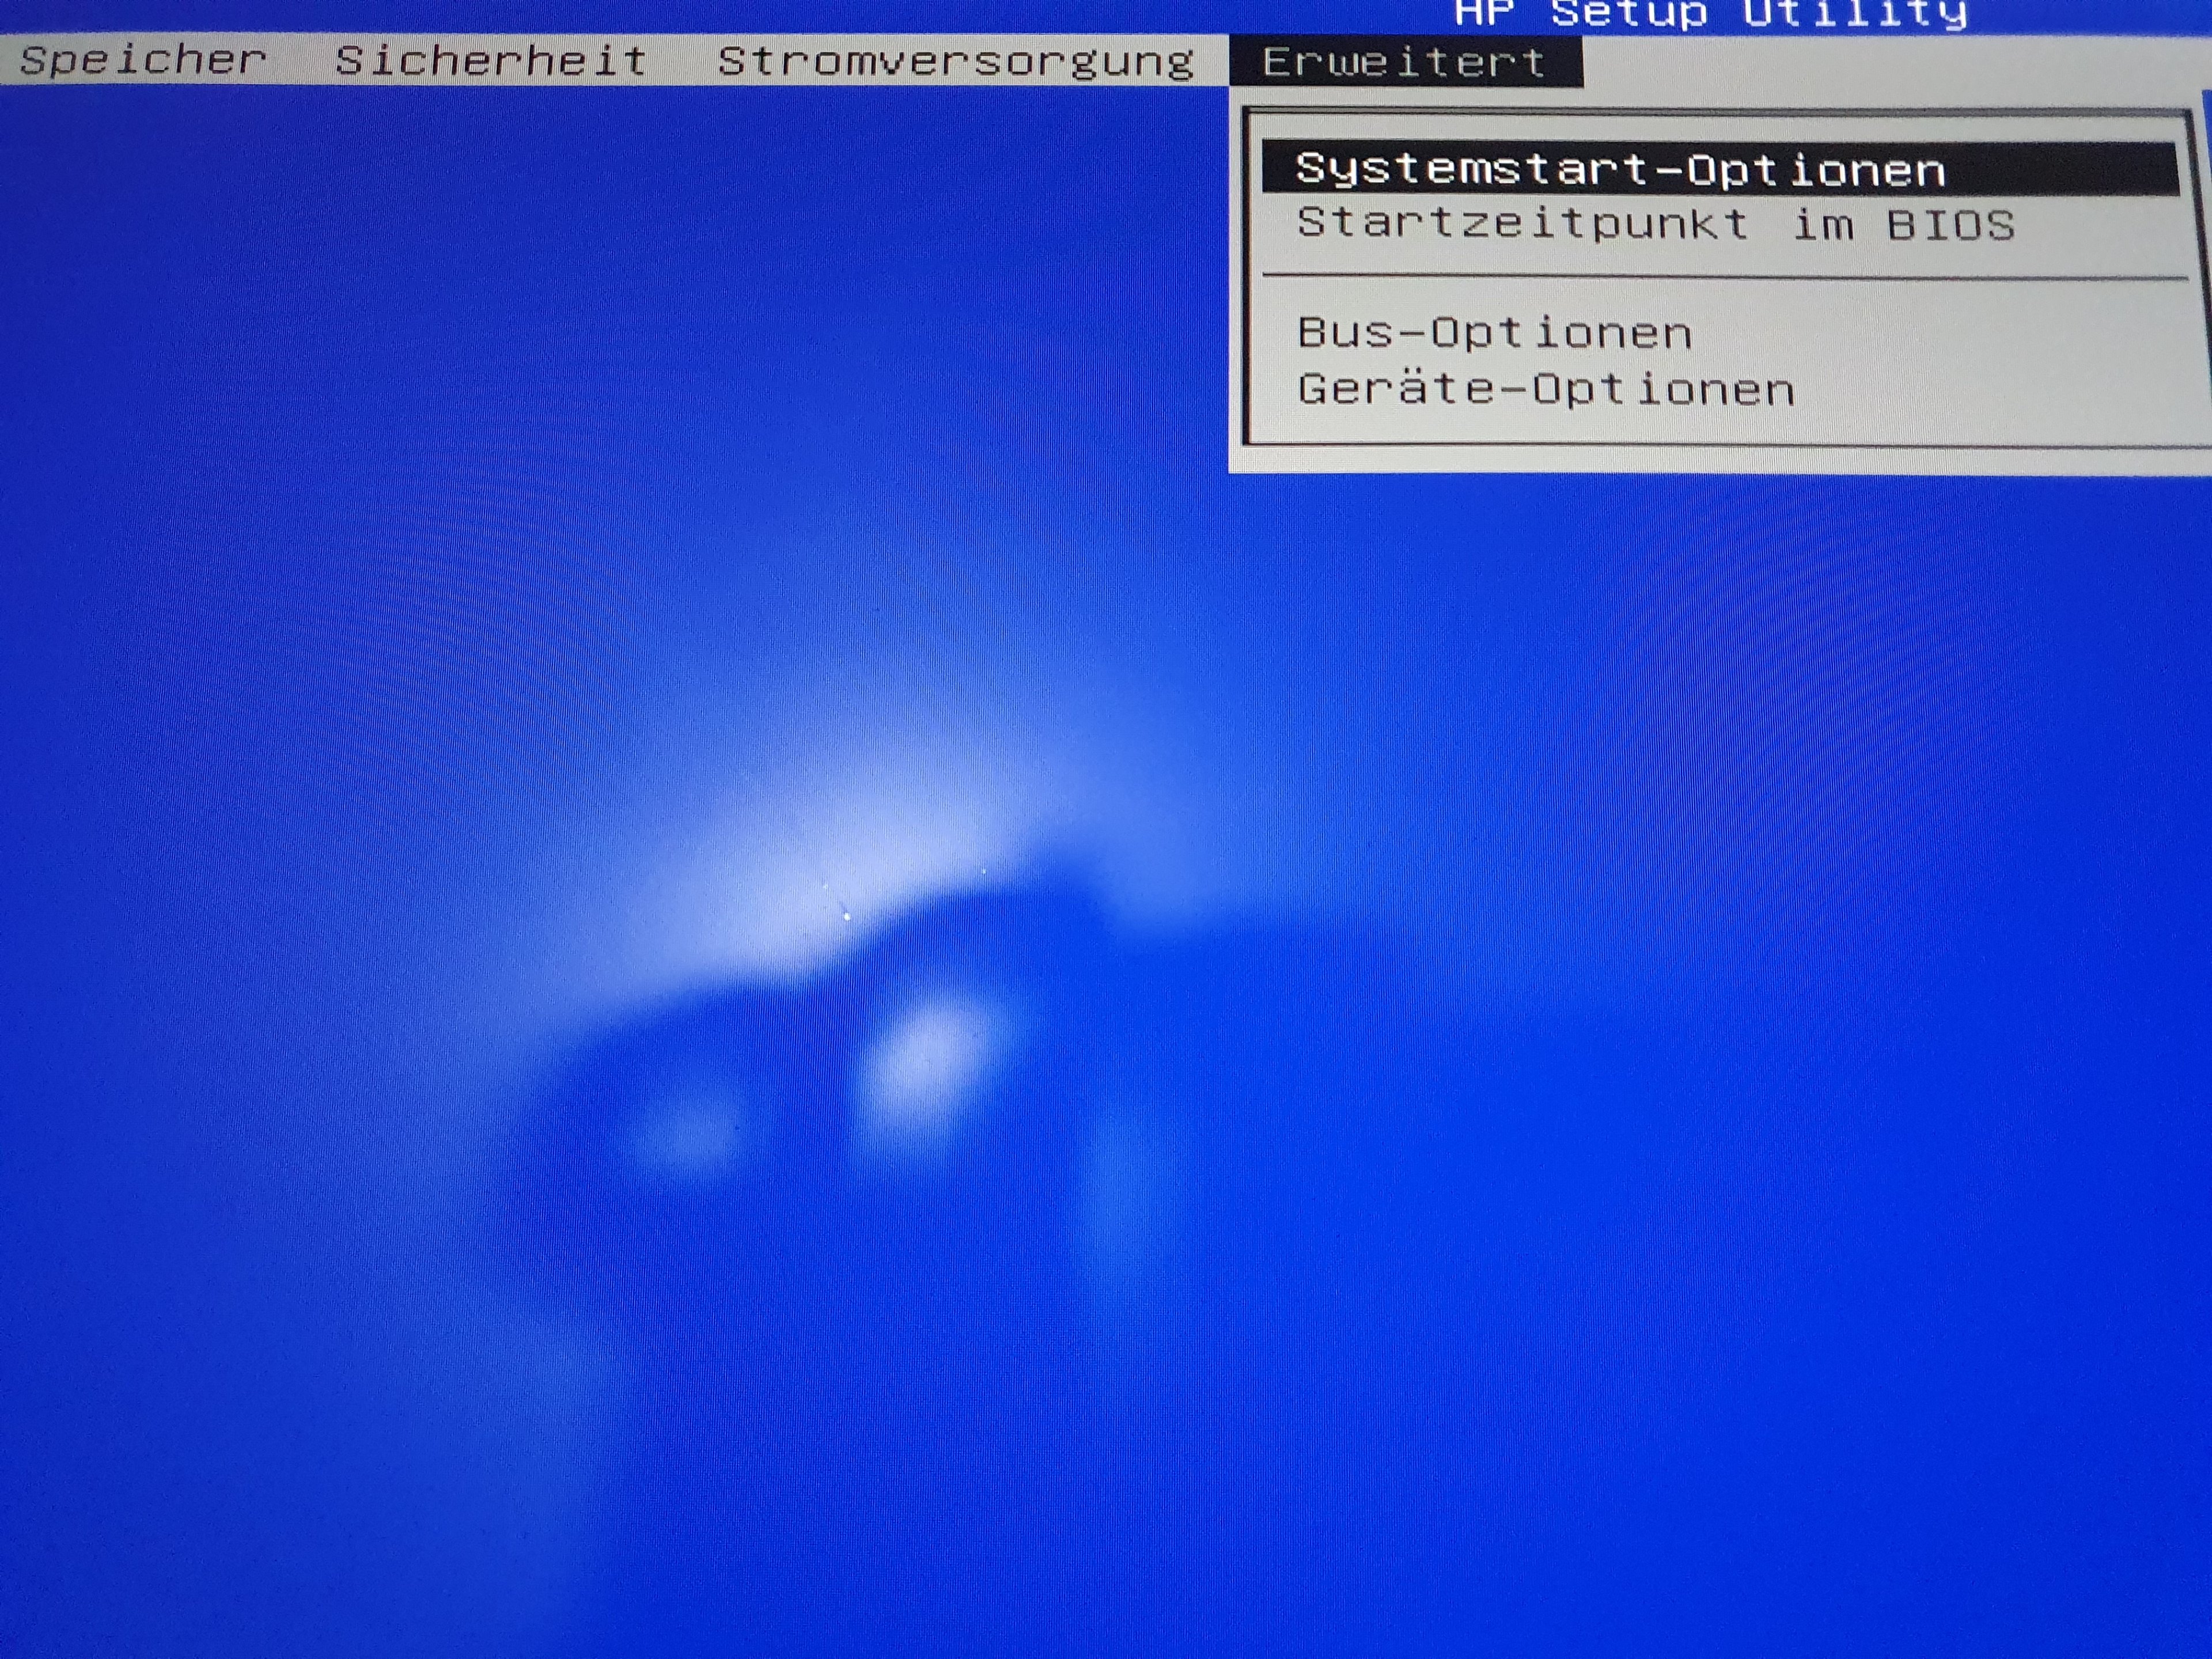
Task: Switch to power tab Stromversorgung
Action: (955, 62)
